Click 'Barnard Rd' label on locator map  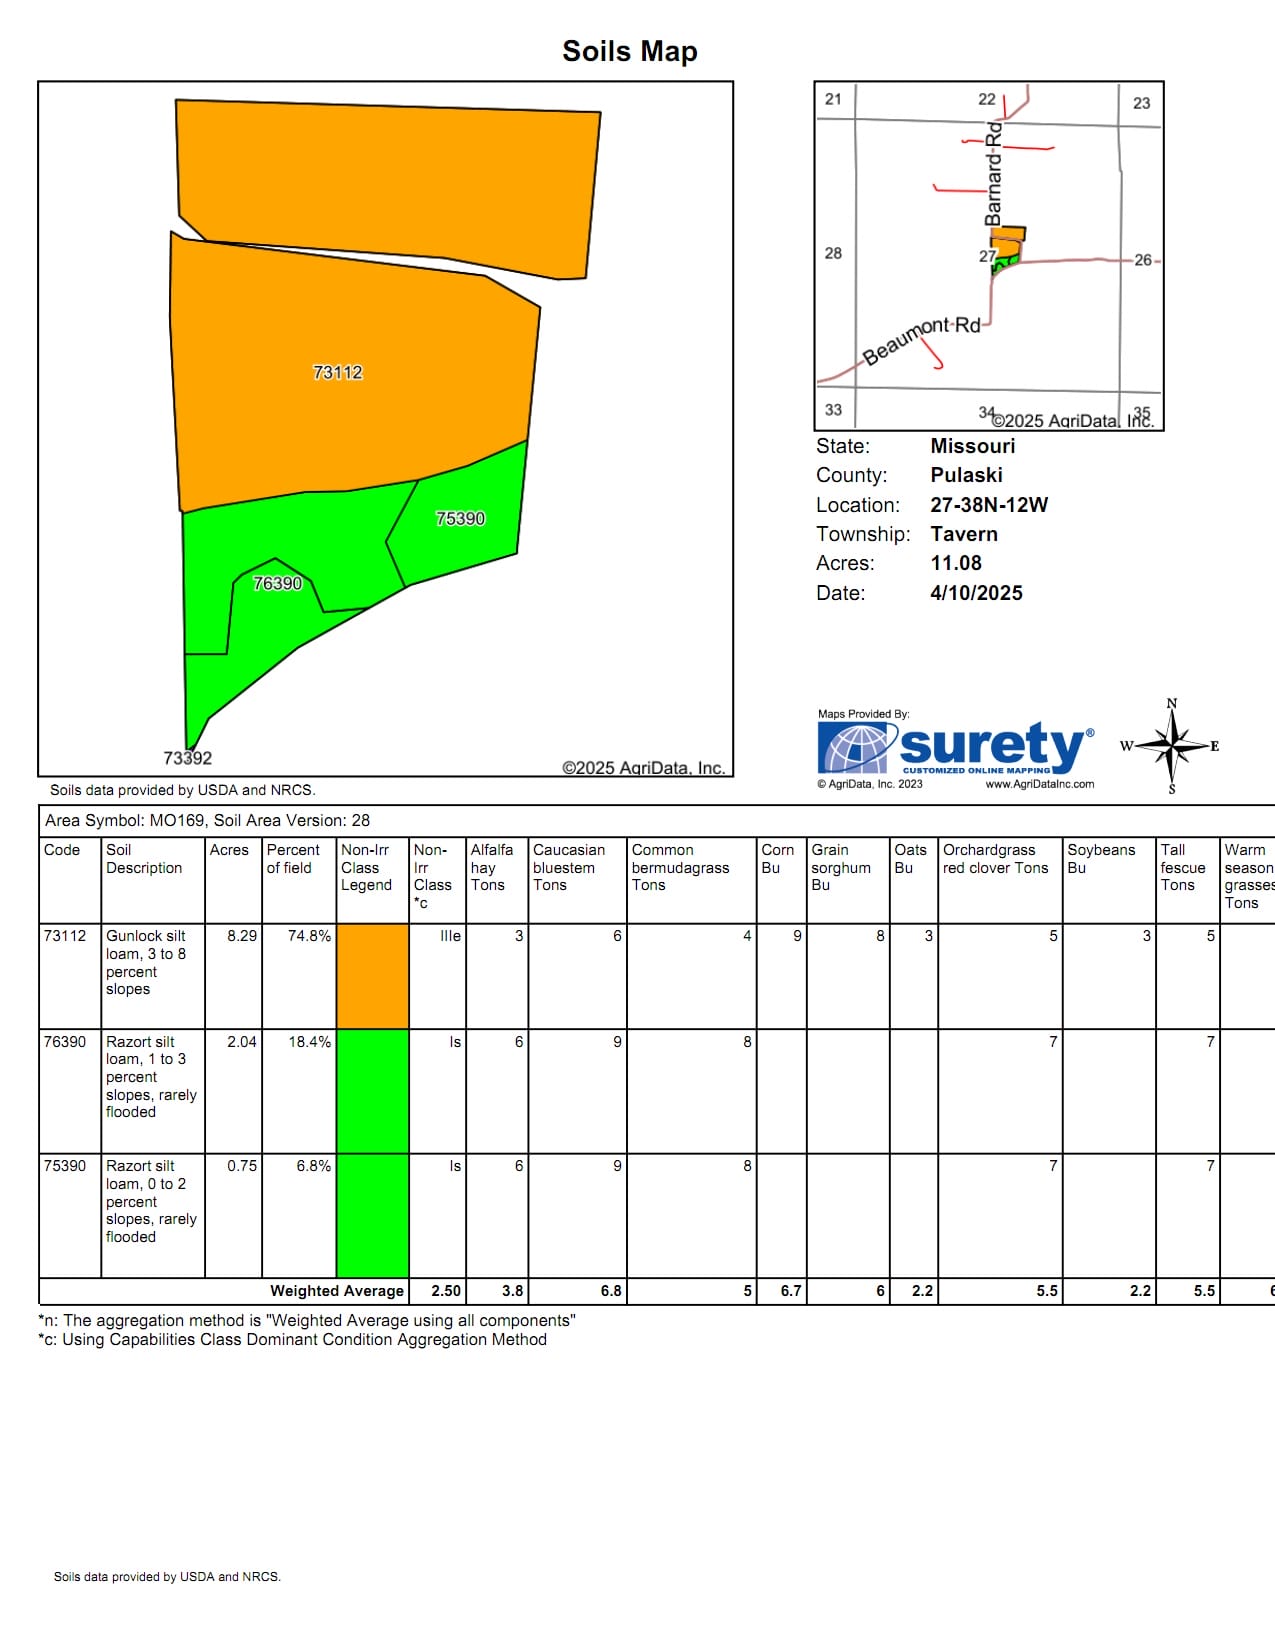coord(992,174)
